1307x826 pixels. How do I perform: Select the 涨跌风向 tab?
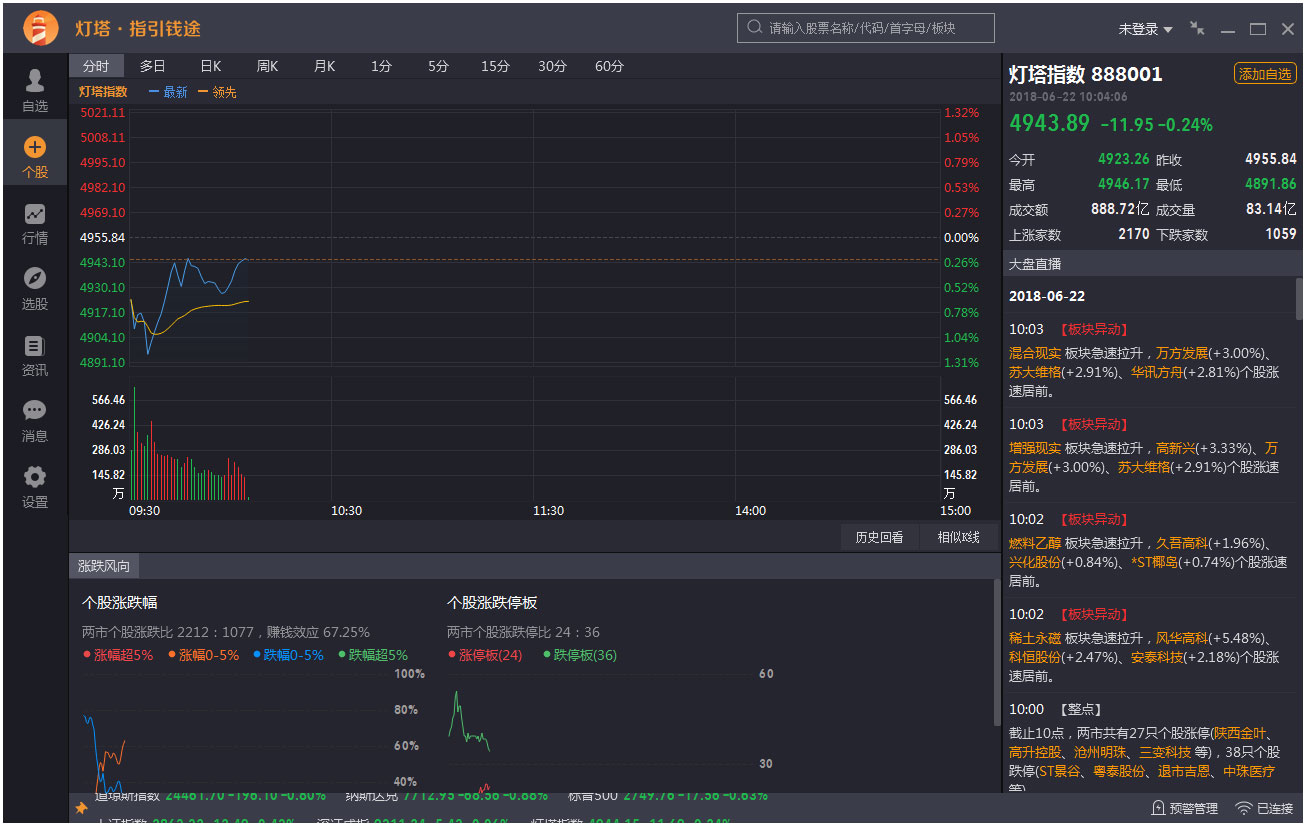pyautogui.click(x=104, y=566)
